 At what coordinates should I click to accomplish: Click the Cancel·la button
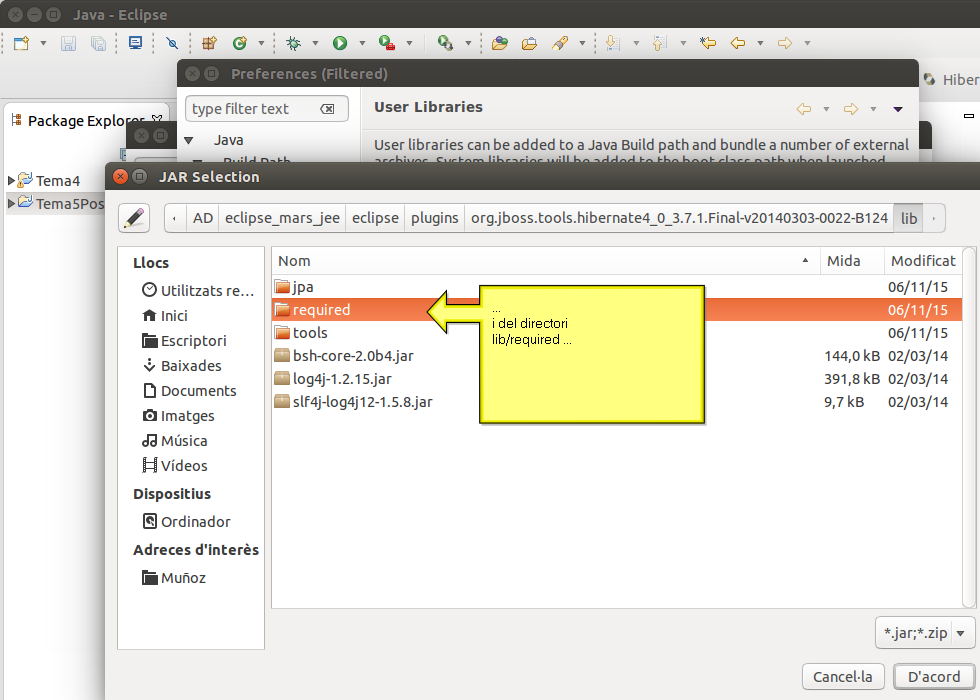click(x=842, y=677)
